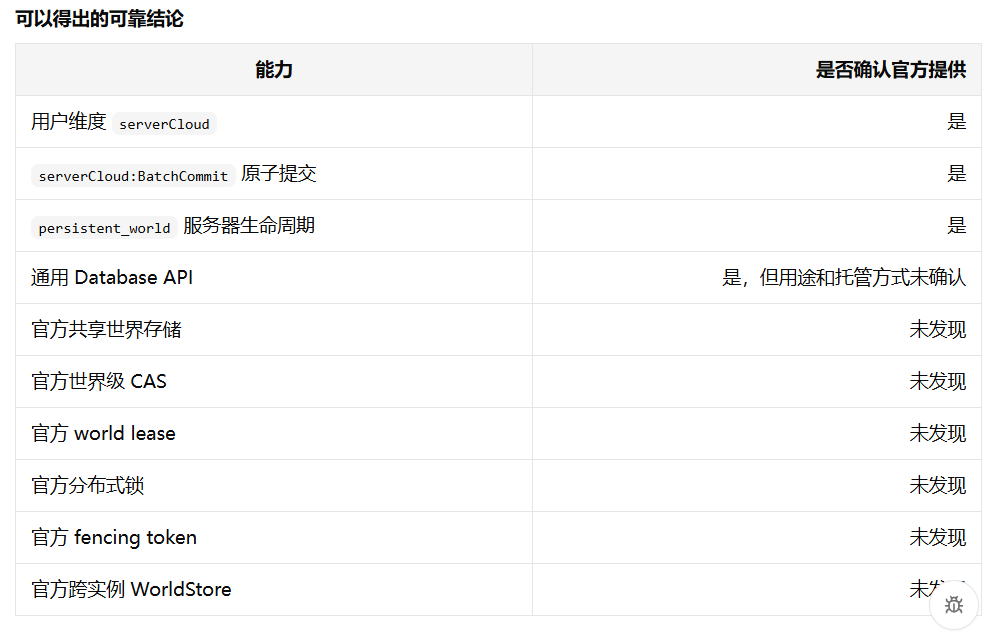The image size is (988, 634).
Task: Click the 可以得出的可靠结论 heading
Action: pyautogui.click(x=100, y=19)
